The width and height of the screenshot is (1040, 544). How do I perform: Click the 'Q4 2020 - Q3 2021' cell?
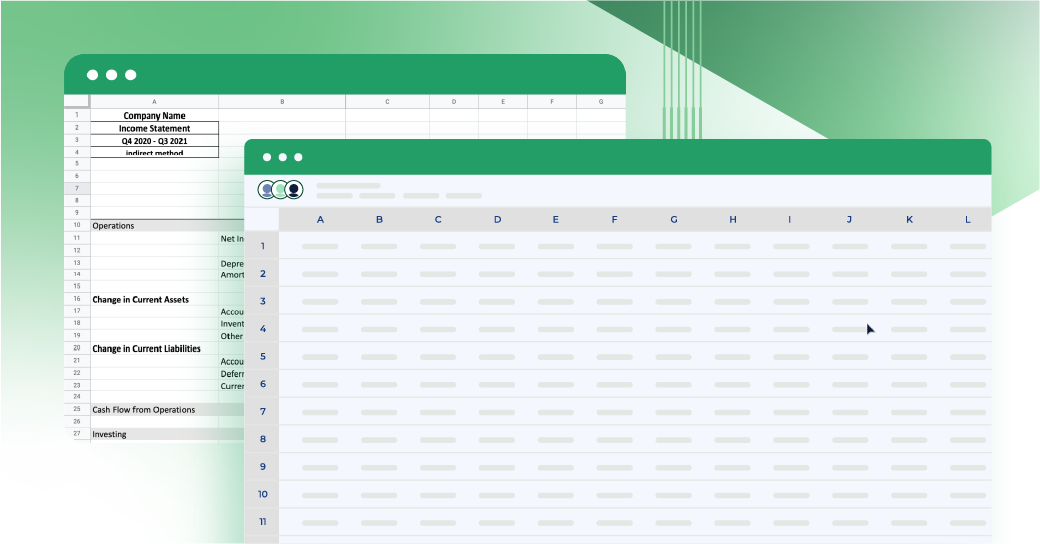click(155, 141)
